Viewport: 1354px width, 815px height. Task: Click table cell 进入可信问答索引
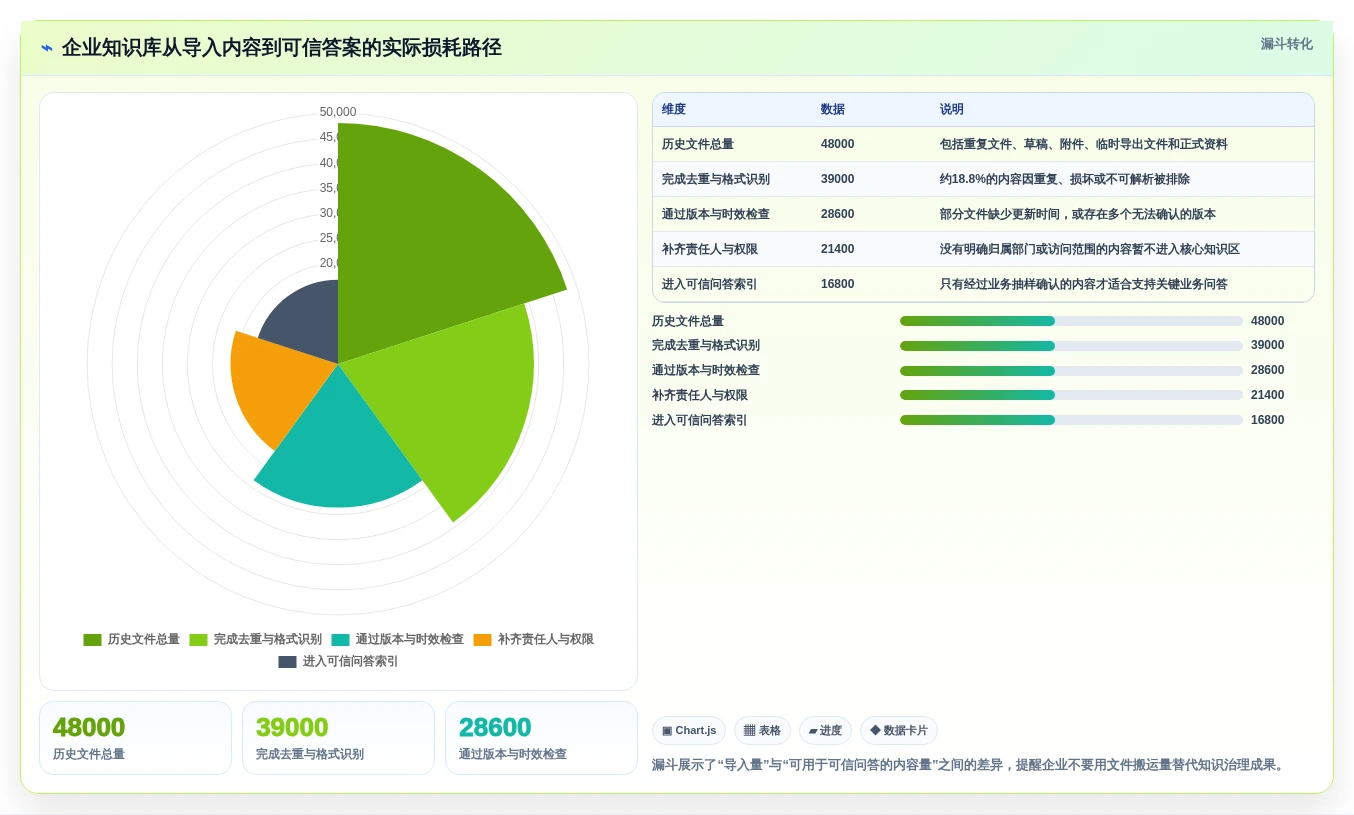click(x=710, y=285)
